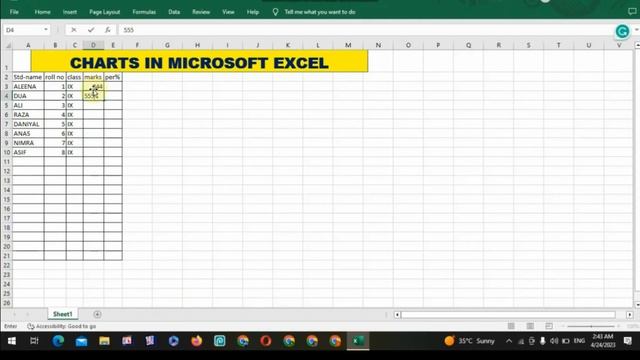Switch to the Home ribbon tab
640x360 pixels.
pyautogui.click(x=42, y=12)
